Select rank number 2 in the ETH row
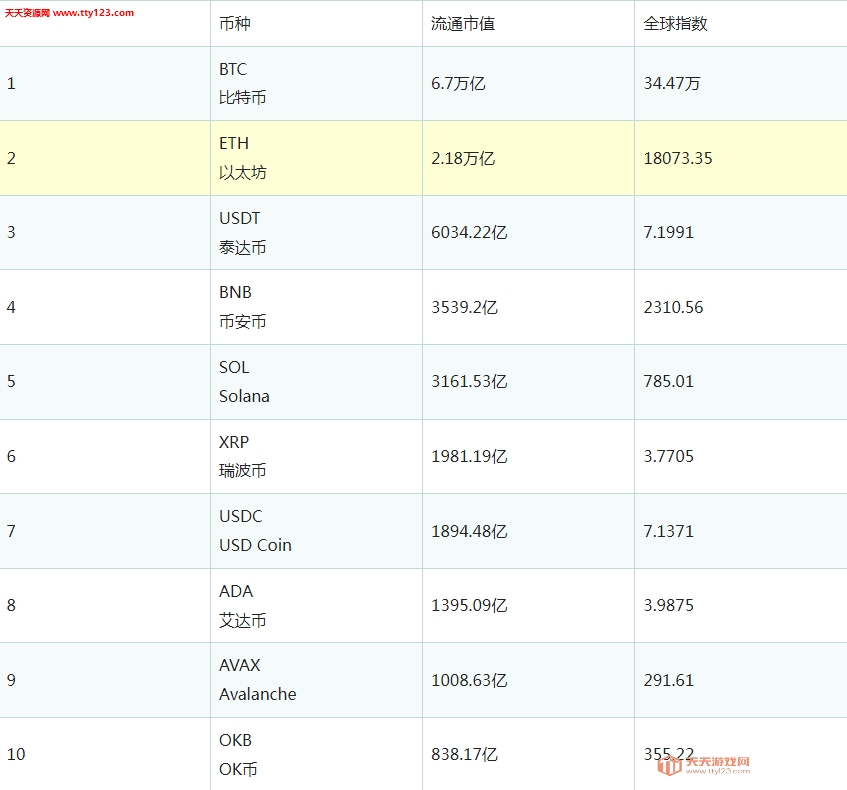This screenshot has height=790, width=847. [11, 158]
